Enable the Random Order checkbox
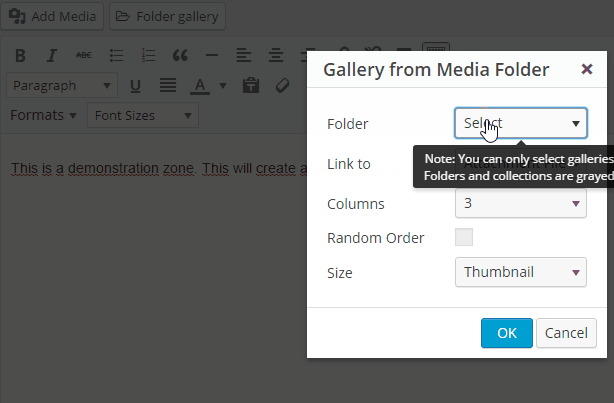 point(464,238)
